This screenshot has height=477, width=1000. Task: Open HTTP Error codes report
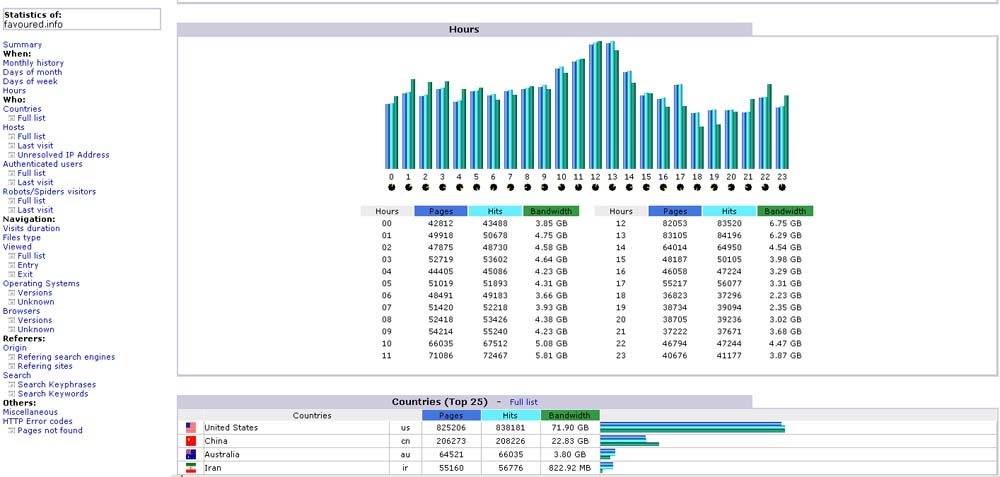tap(38, 422)
